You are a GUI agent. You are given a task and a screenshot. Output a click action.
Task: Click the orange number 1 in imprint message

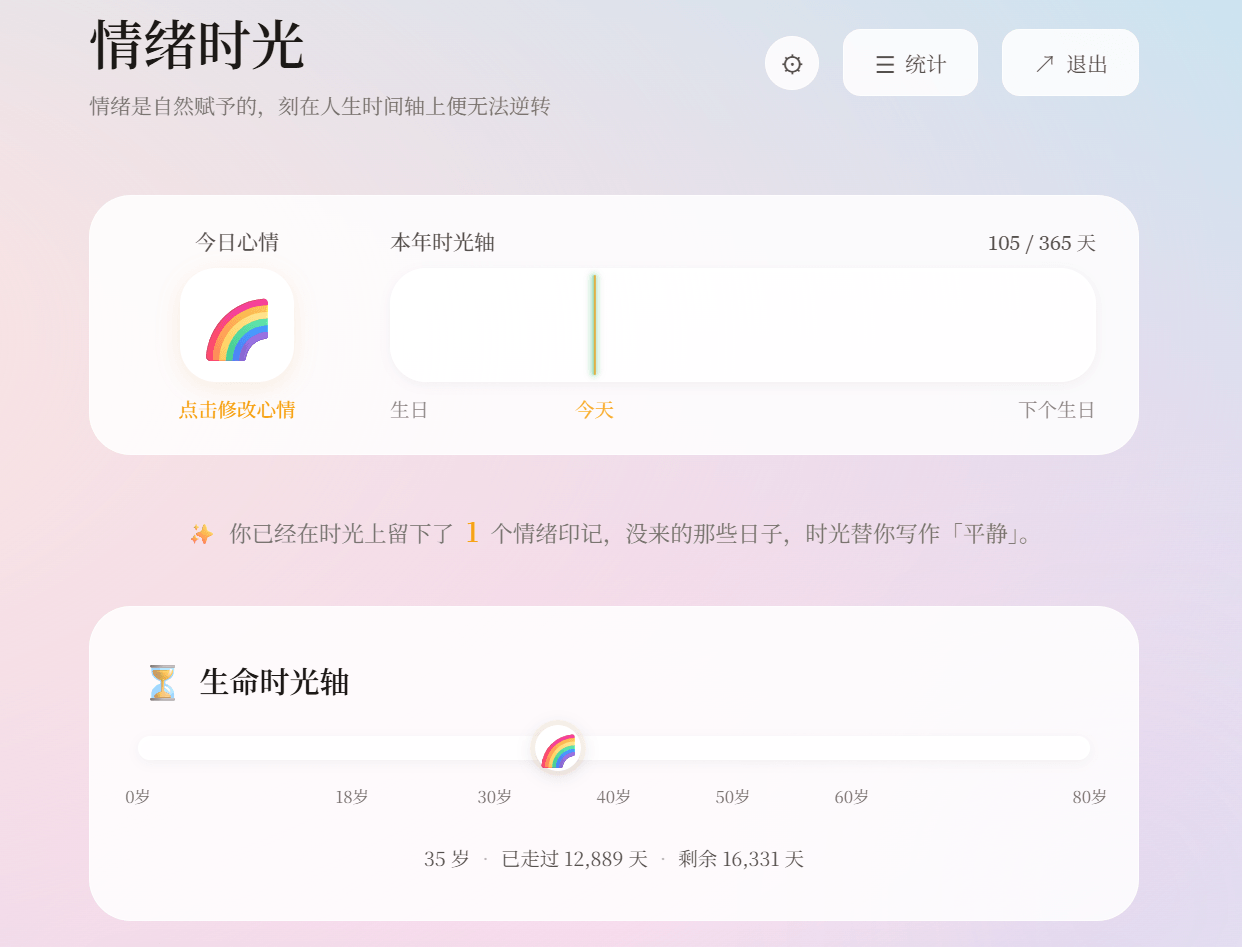point(472,532)
